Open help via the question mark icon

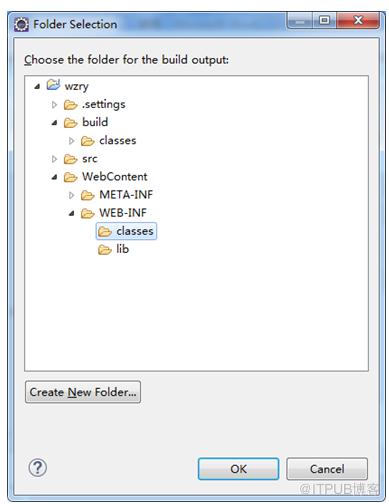(x=38, y=467)
